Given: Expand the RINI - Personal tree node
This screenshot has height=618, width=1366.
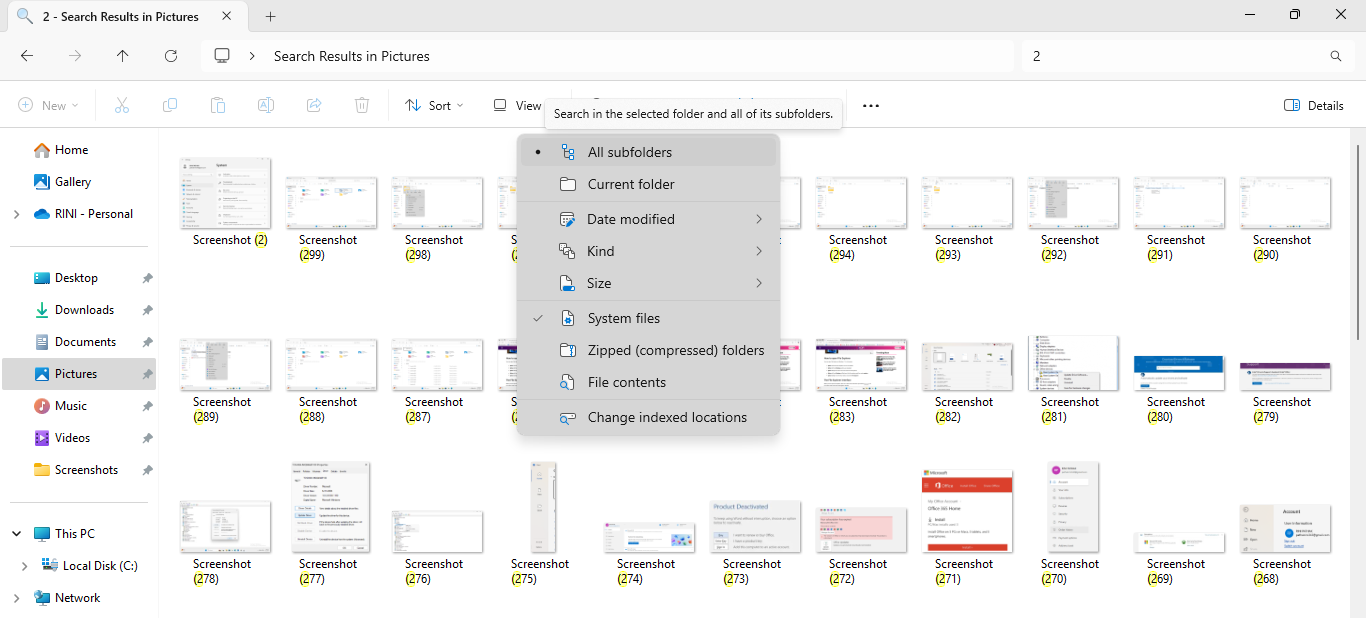Looking at the screenshot, I should [x=16, y=214].
